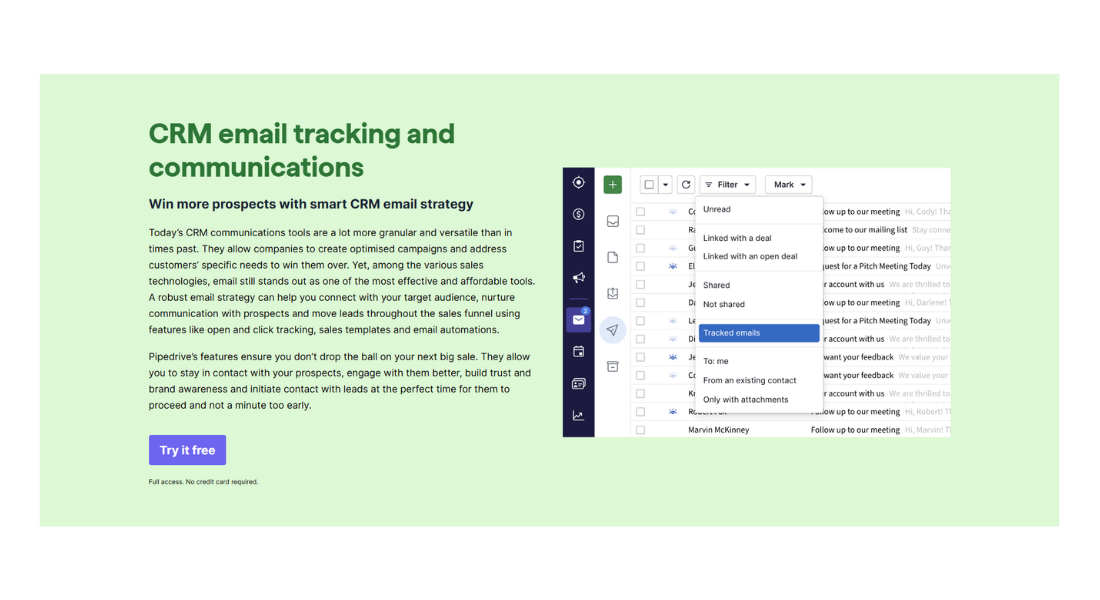Screen dimensions: 1100x600
Task: Click the green plus compose button
Action: pos(612,185)
